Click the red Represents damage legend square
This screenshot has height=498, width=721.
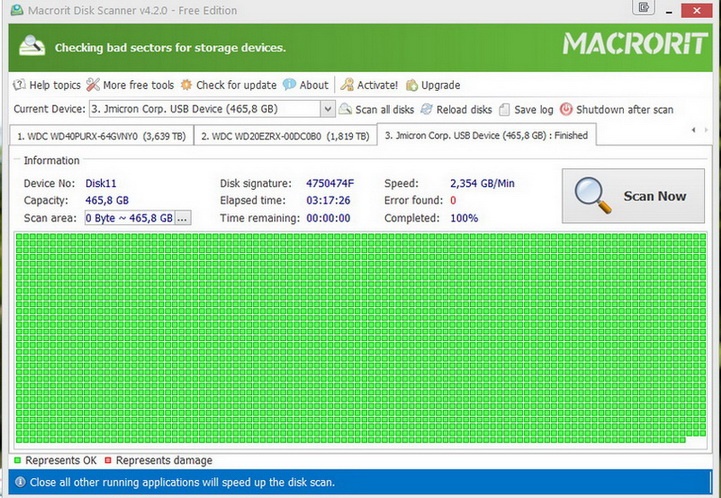pos(108,460)
